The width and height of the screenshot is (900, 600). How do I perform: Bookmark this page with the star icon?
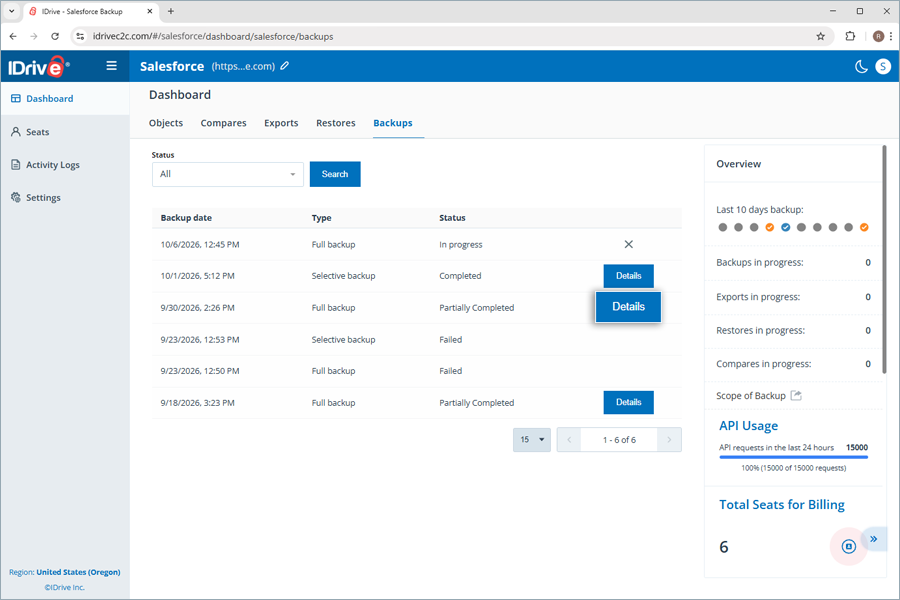coord(821,36)
